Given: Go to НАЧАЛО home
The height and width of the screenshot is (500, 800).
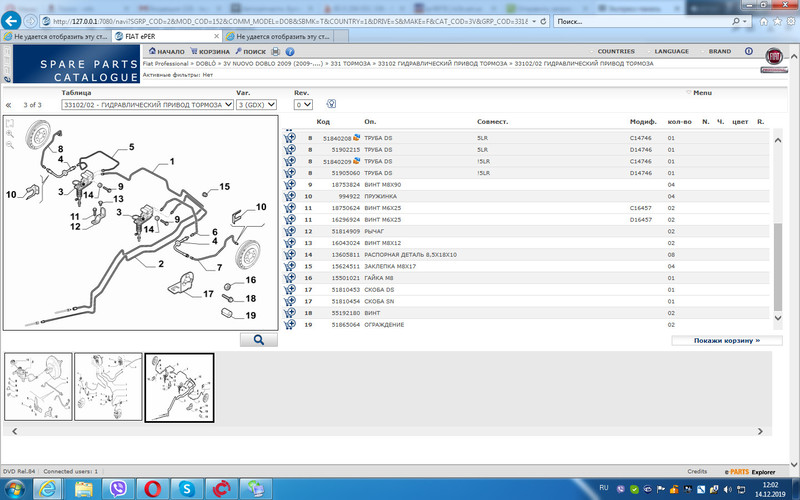Looking at the screenshot, I should click(166, 52).
